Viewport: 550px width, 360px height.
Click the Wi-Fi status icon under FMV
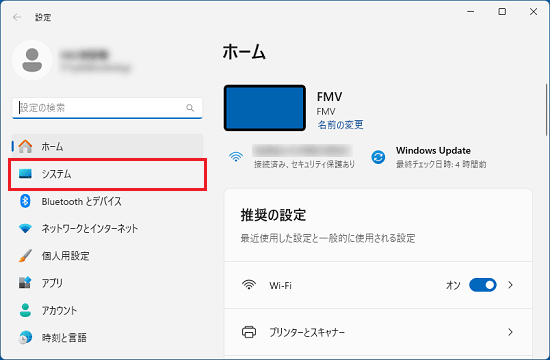pyautogui.click(x=236, y=156)
